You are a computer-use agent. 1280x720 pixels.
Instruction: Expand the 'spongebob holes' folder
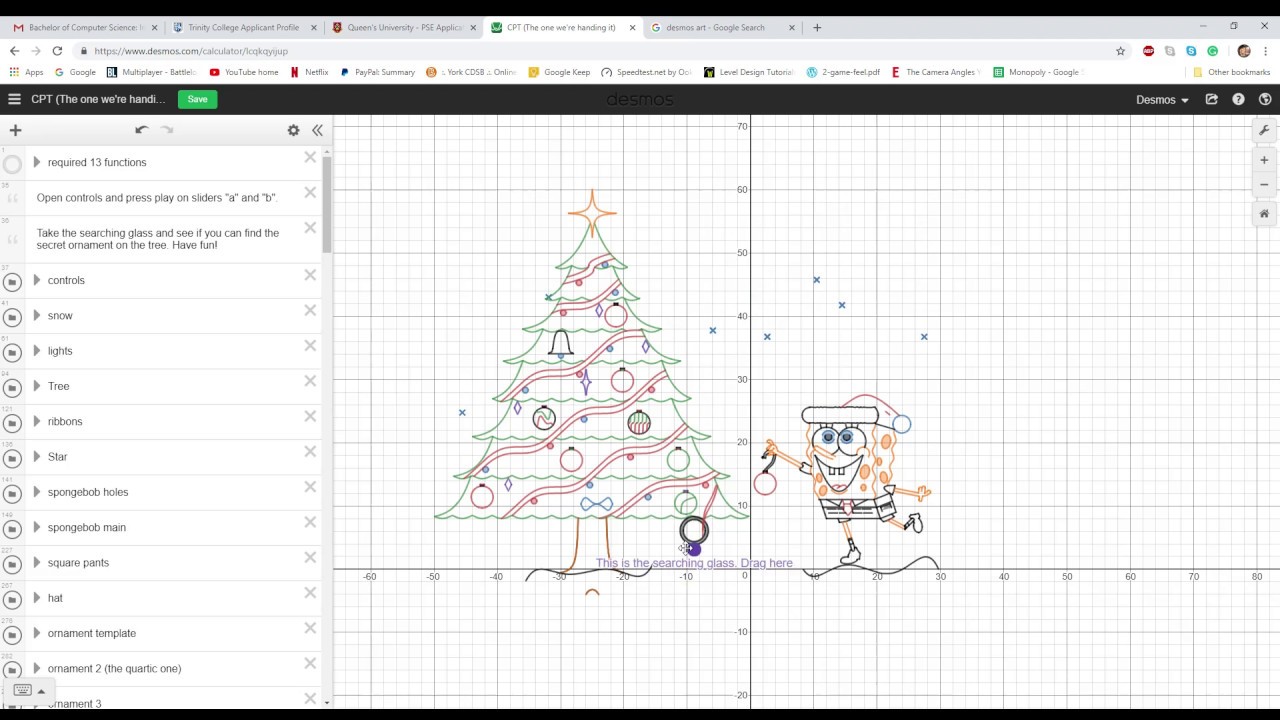pyautogui.click(x=37, y=492)
